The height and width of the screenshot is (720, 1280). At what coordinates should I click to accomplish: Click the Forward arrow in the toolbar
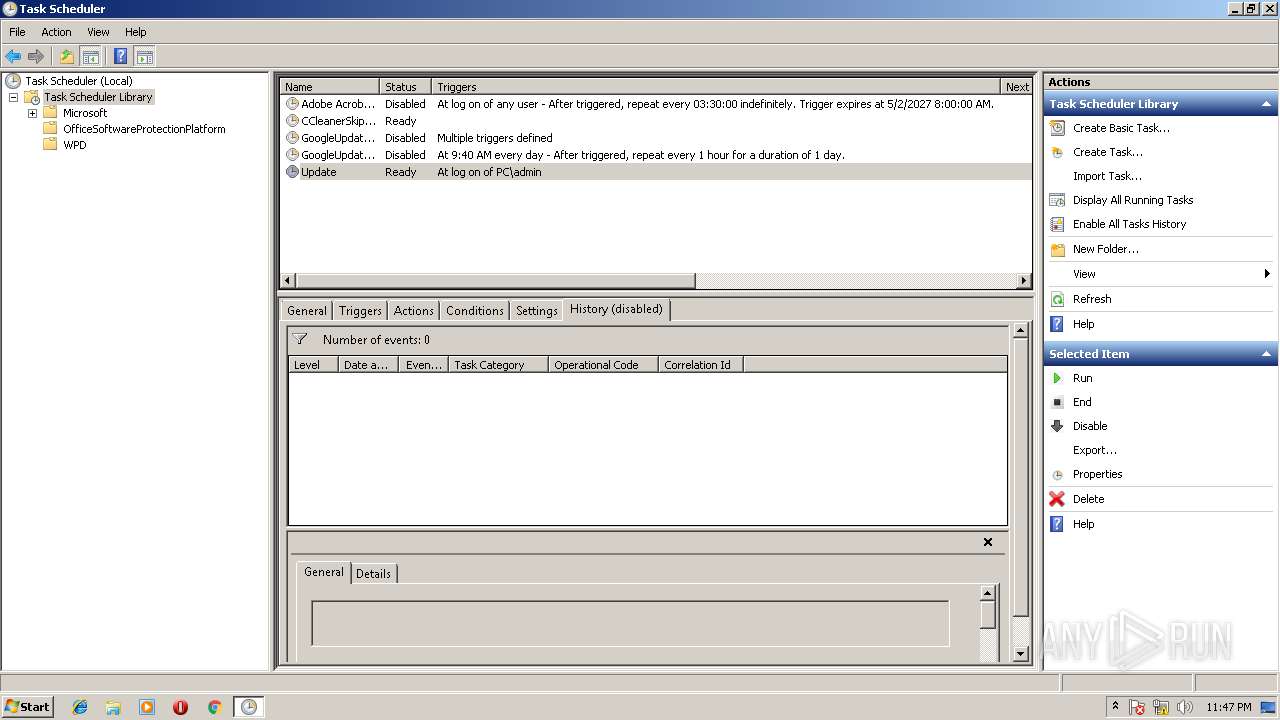(x=36, y=56)
